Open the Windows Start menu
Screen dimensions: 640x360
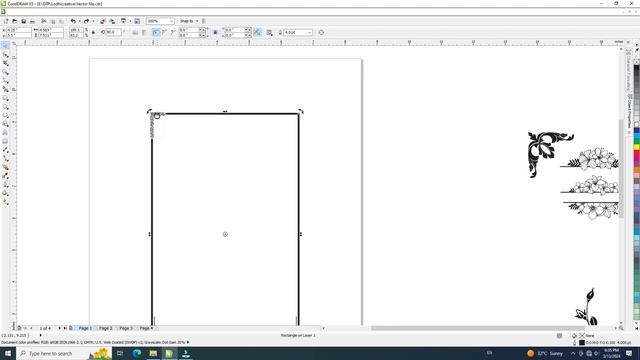pyautogui.click(x=8, y=353)
